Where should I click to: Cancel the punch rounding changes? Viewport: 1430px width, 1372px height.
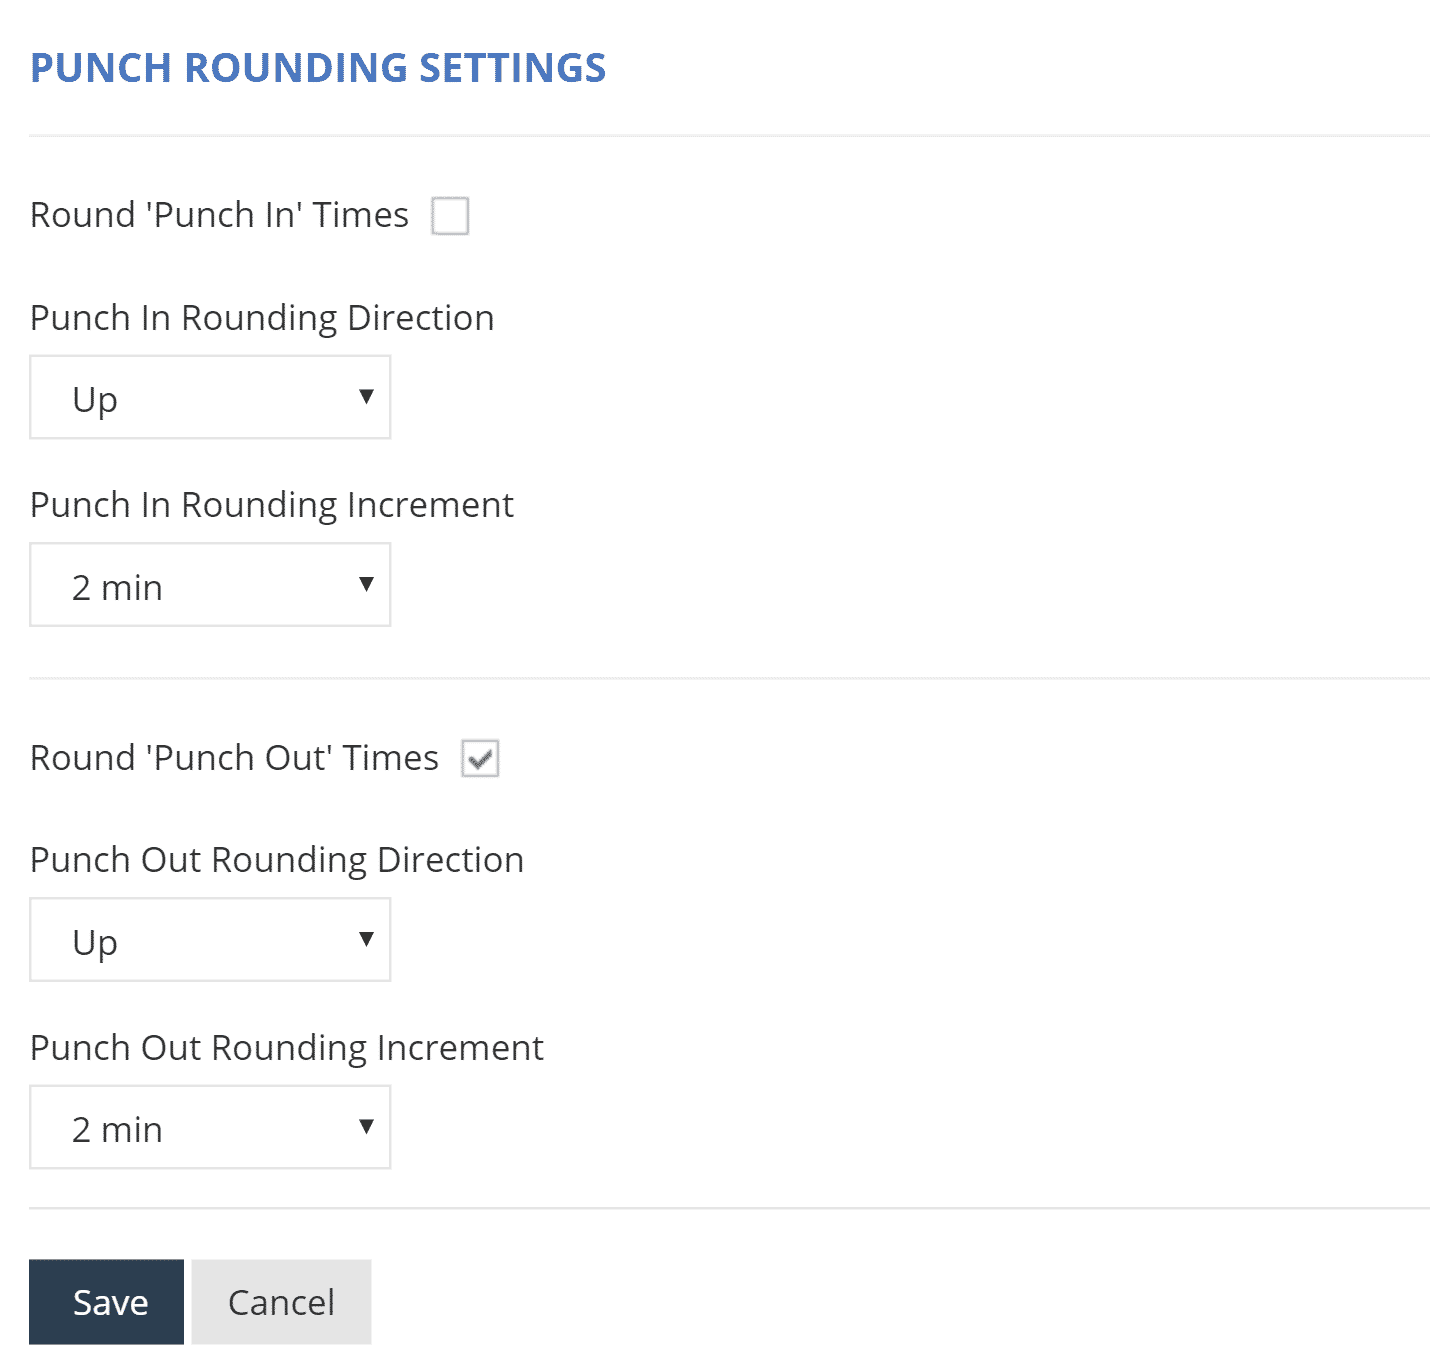pyautogui.click(x=281, y=1302)
